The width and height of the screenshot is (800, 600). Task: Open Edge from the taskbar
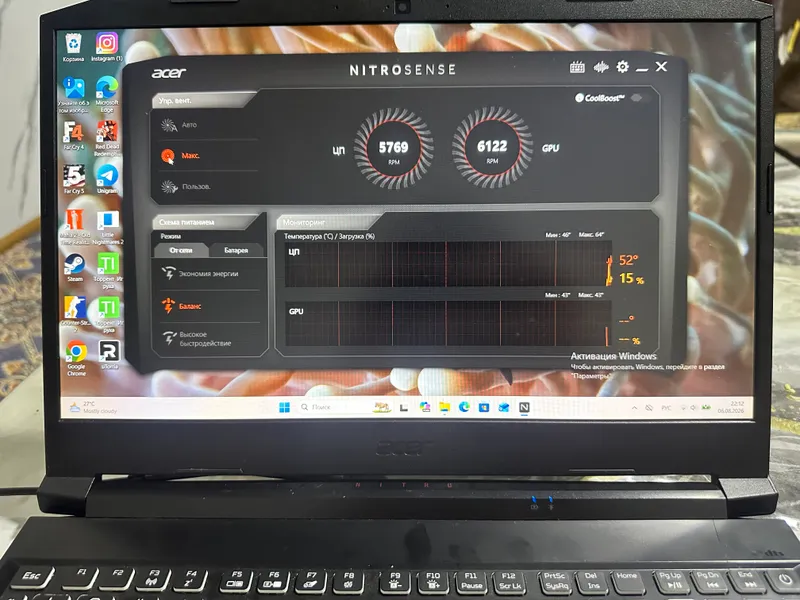[464, 407]
